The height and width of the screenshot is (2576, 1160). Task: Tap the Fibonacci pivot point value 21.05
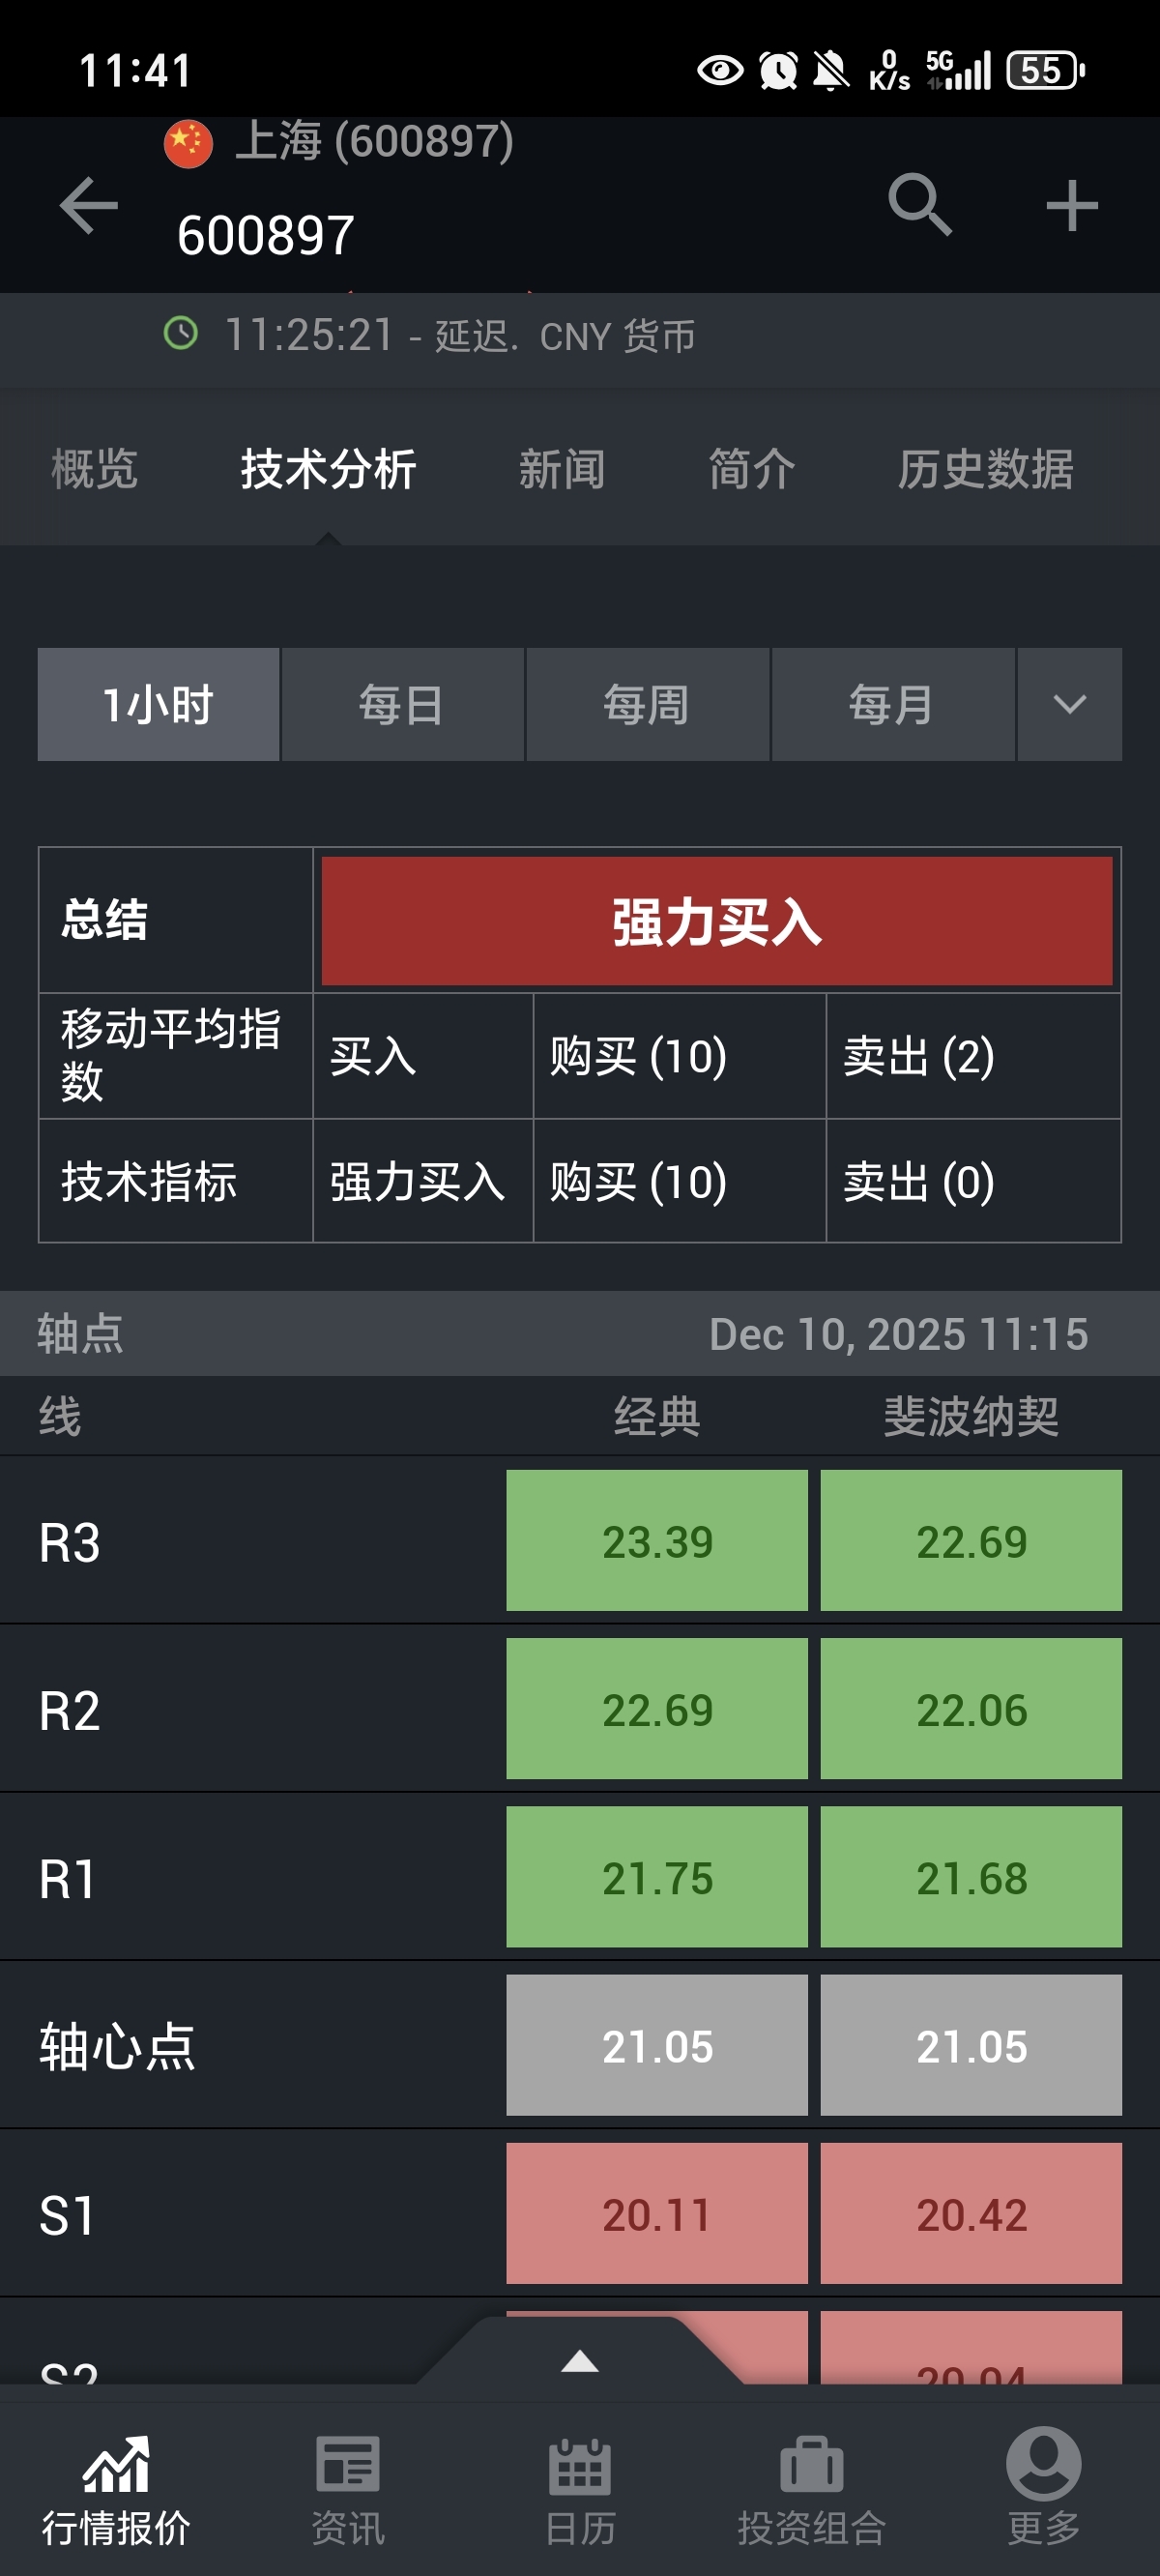pyautogui.click(x=970, y=2045)
